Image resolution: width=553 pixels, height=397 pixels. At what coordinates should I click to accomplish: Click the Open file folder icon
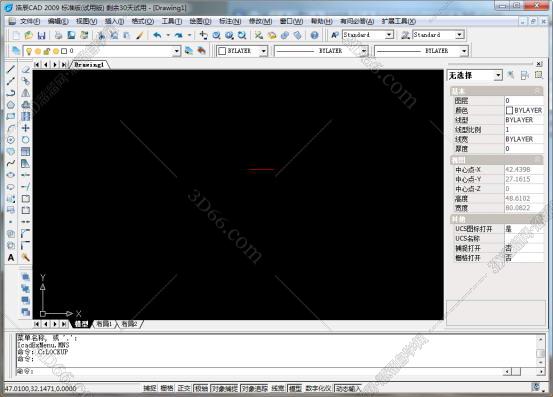click(29, 35)
